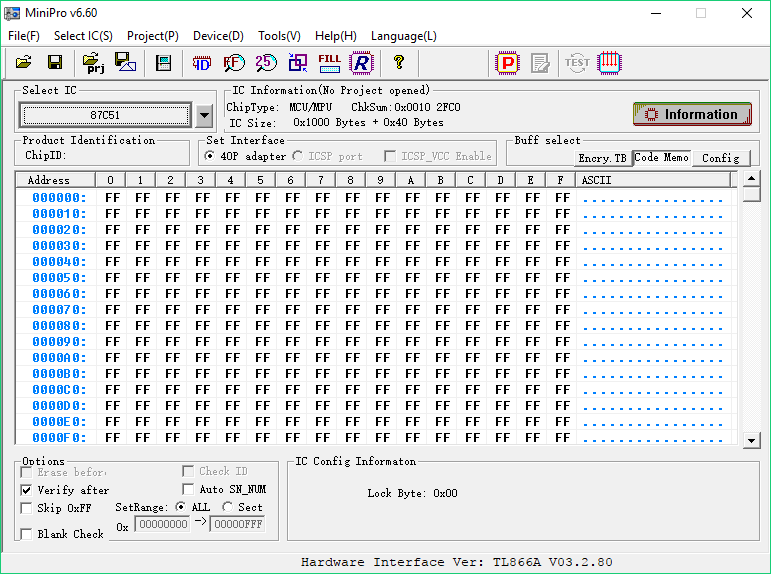This screenshot has width=771, height=574.
Task: Click the 87C51 chip selection button
Action: (105, 115)
